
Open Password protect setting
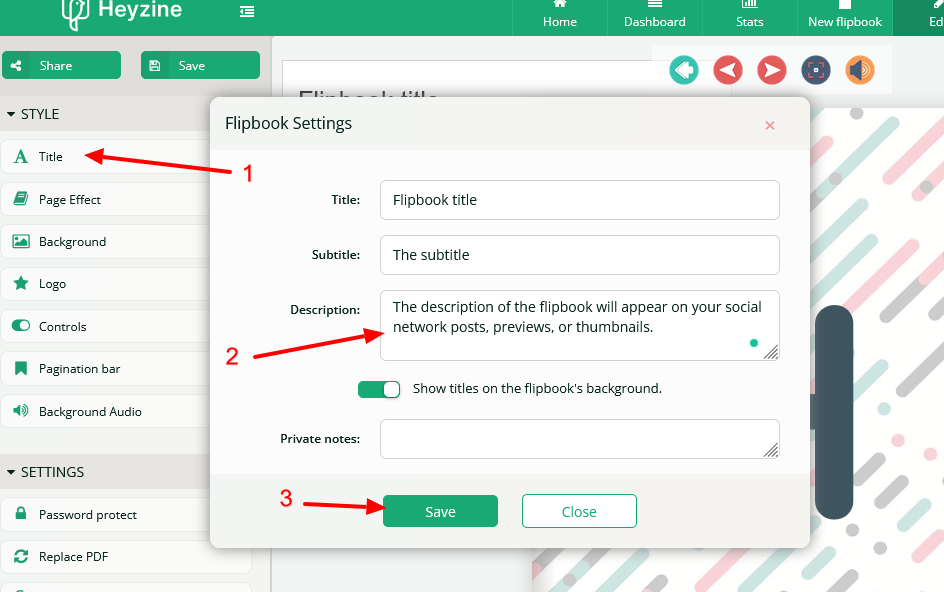[105, 514]
